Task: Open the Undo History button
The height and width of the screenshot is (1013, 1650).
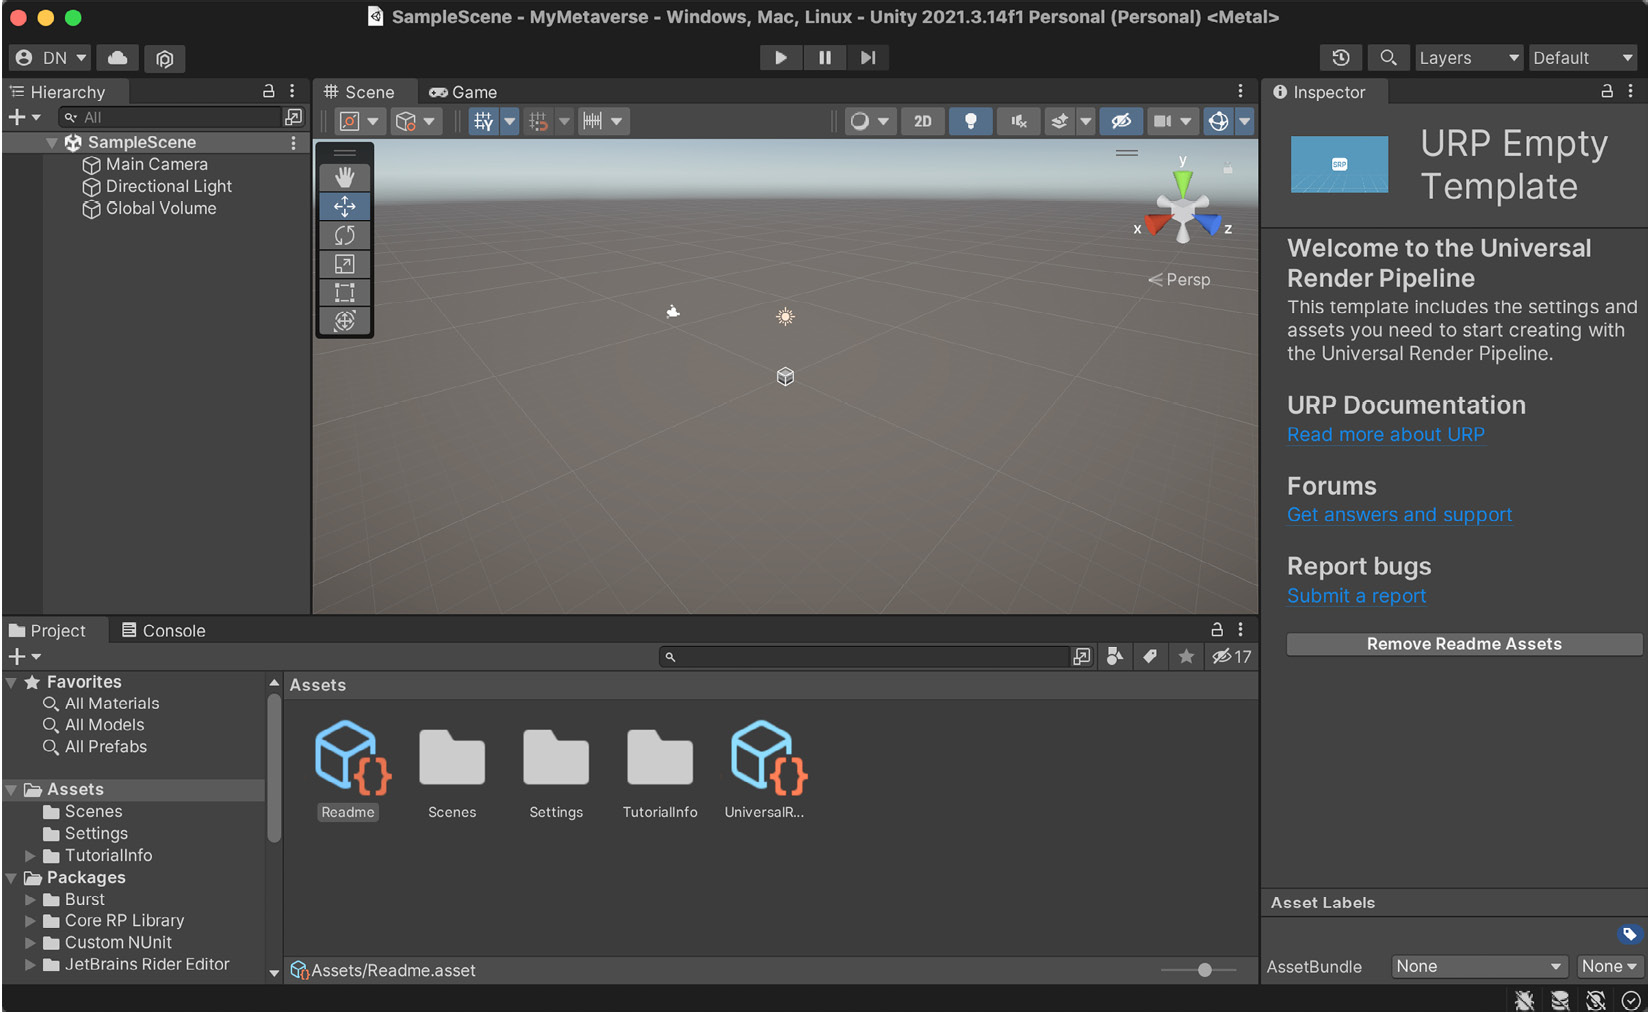Action: click(1341, 58)
